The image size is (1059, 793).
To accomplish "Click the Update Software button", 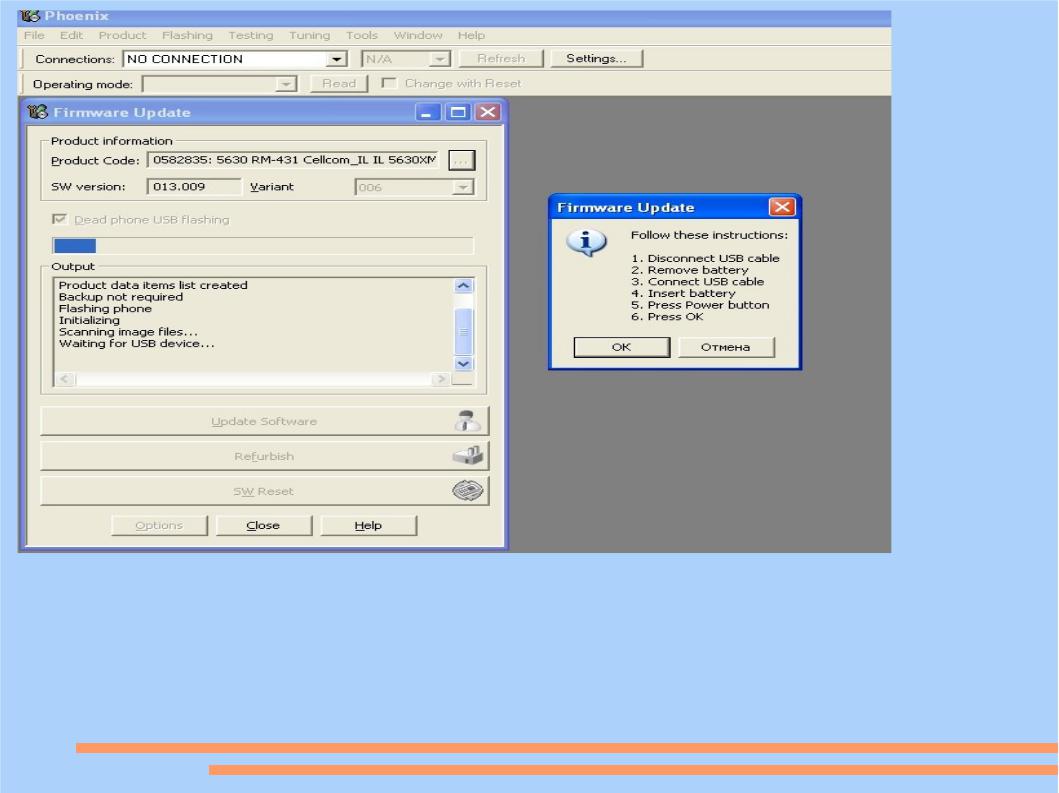I will point(264,421).
